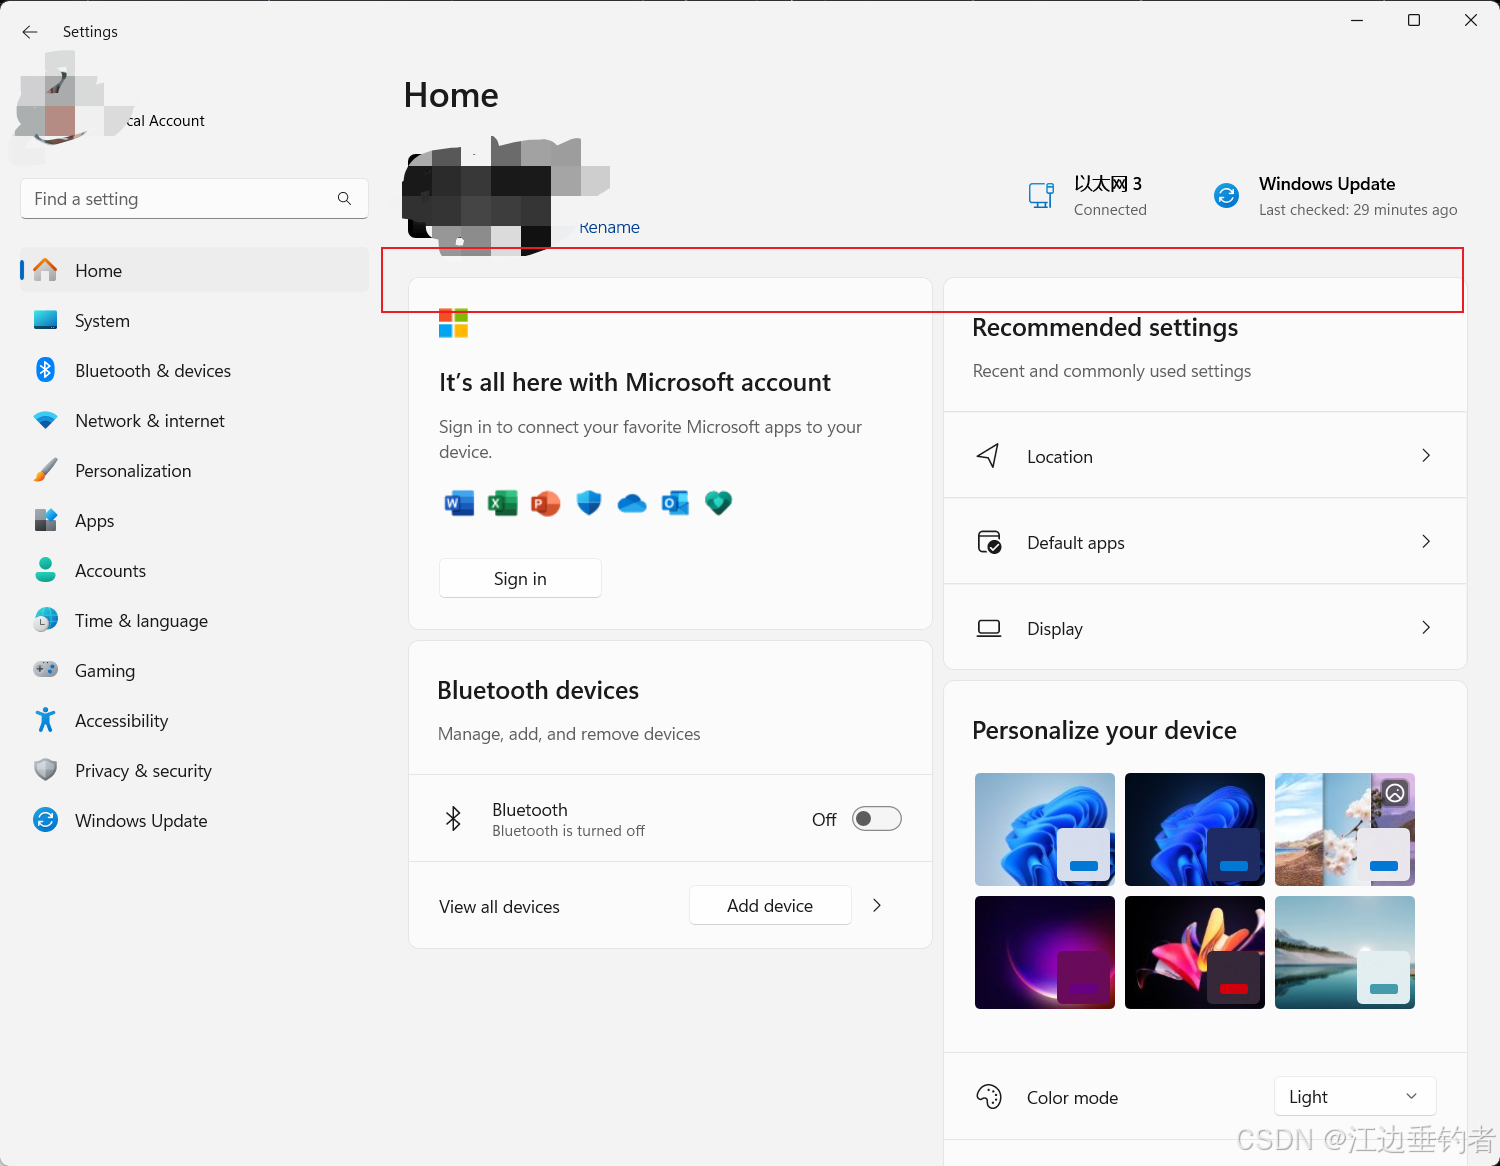Click the Windows Update sidebar icon
The image size is (1500, 1166).
coord(45,820)
